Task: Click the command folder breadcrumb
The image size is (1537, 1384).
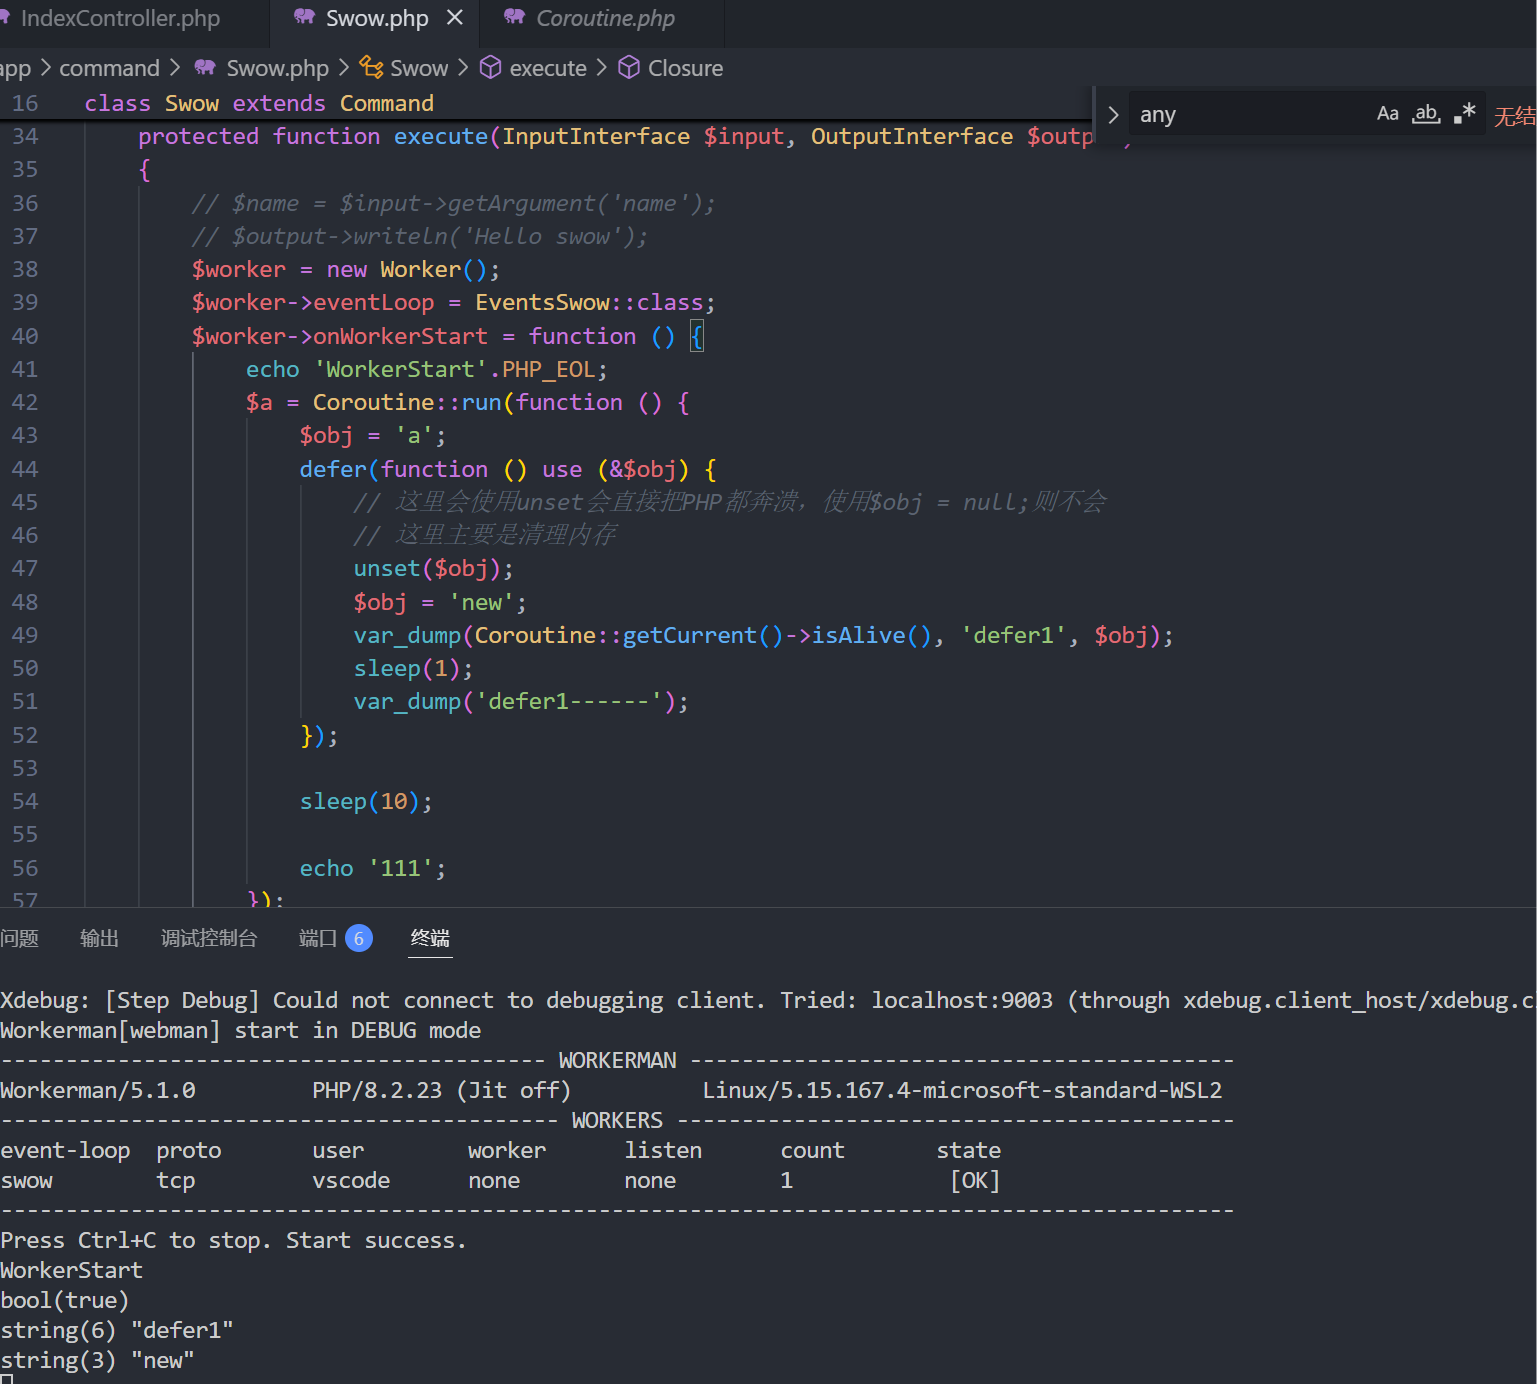Action: tap(109, 68)
